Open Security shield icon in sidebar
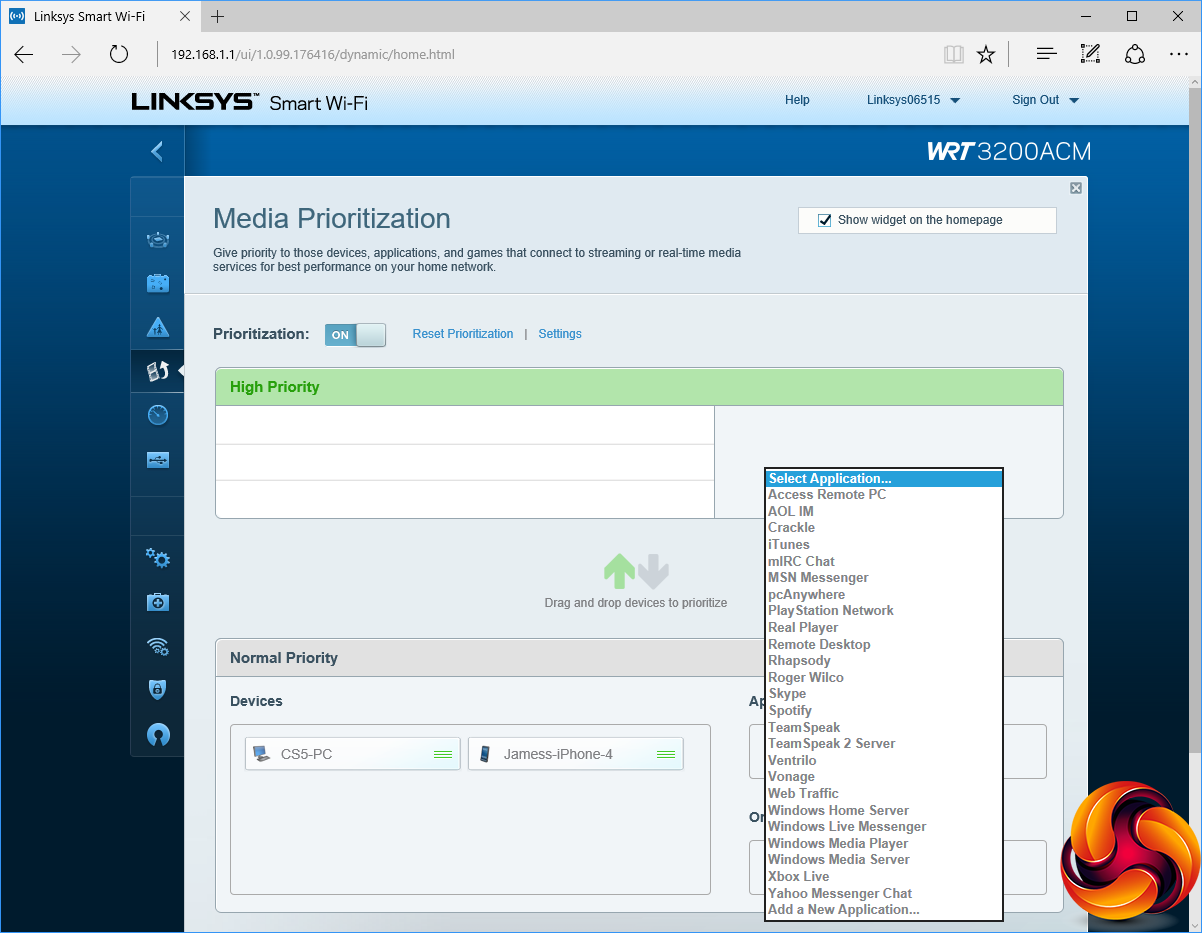The image size is (1202, 933). [158, 690]
